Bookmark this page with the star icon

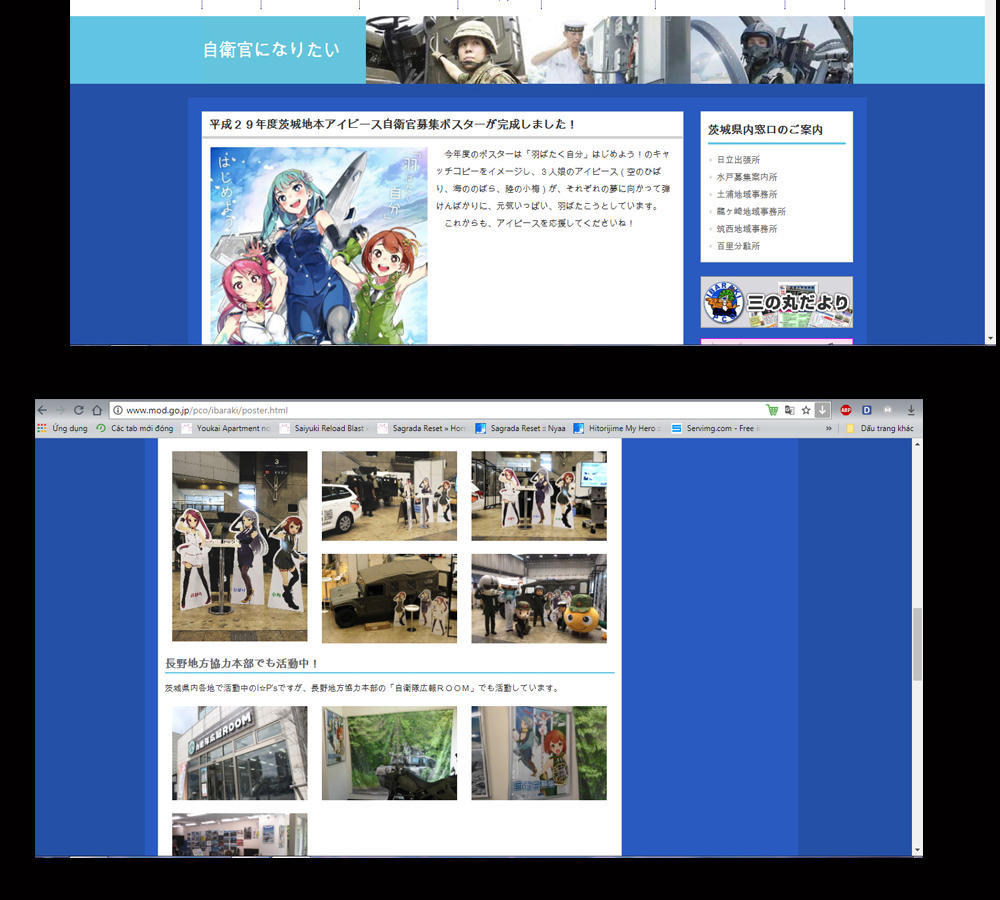coord(806,410)
